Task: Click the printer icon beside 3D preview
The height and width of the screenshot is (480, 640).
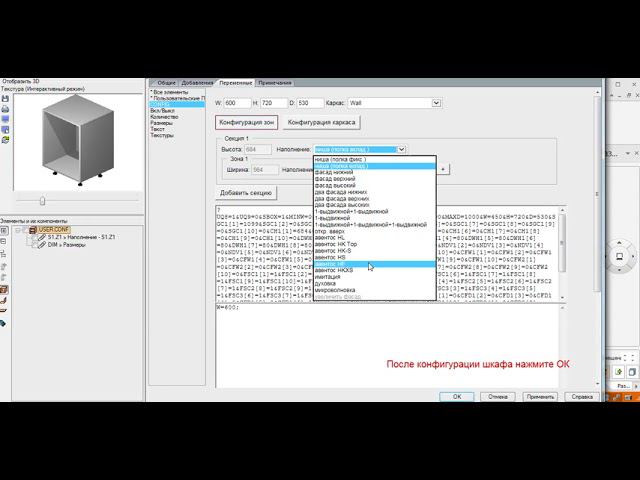Action: point(5,109)
